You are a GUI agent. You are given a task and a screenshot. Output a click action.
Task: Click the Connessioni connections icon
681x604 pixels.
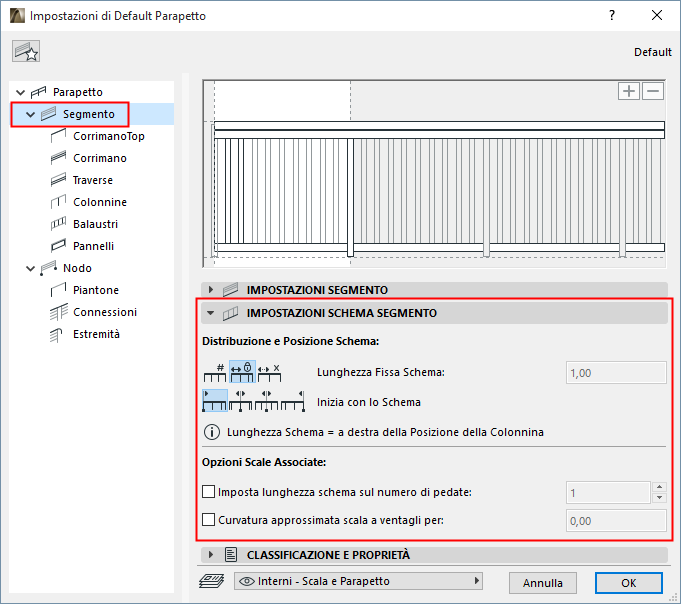coord(59,312)
